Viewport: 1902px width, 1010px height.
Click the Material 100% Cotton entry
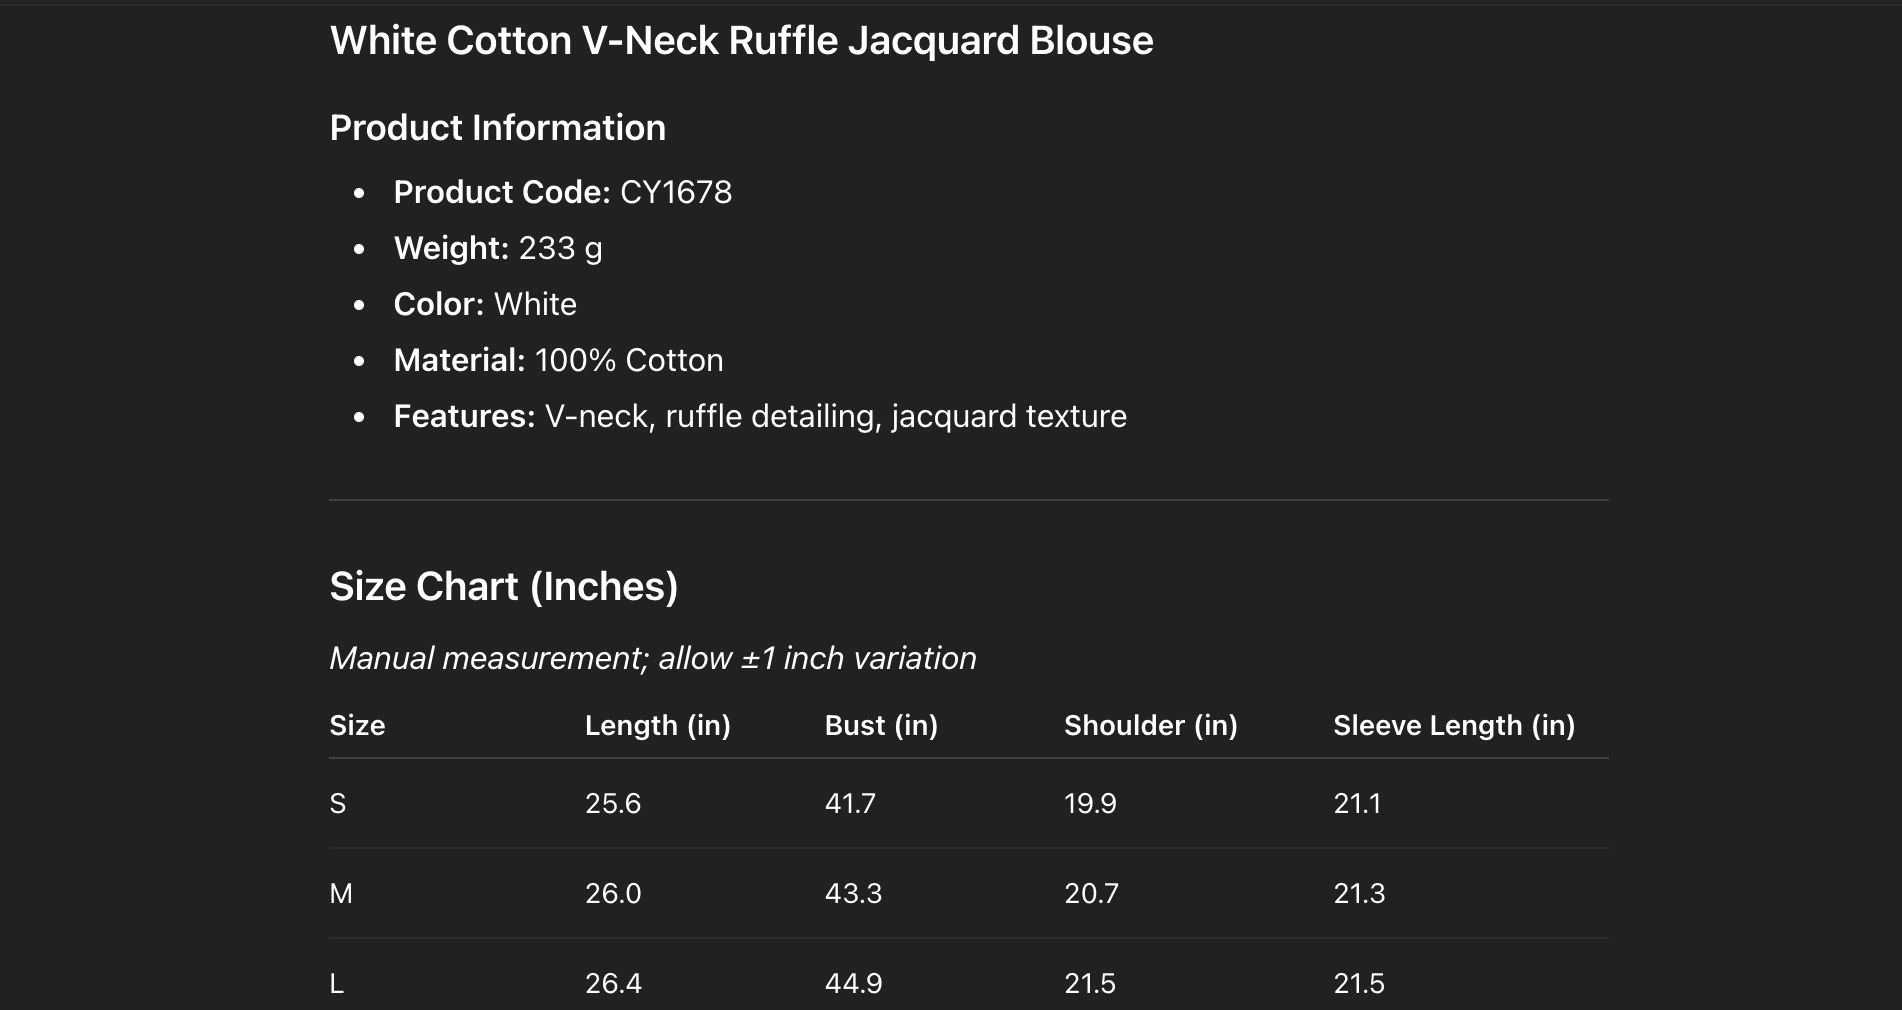(558, 360)
